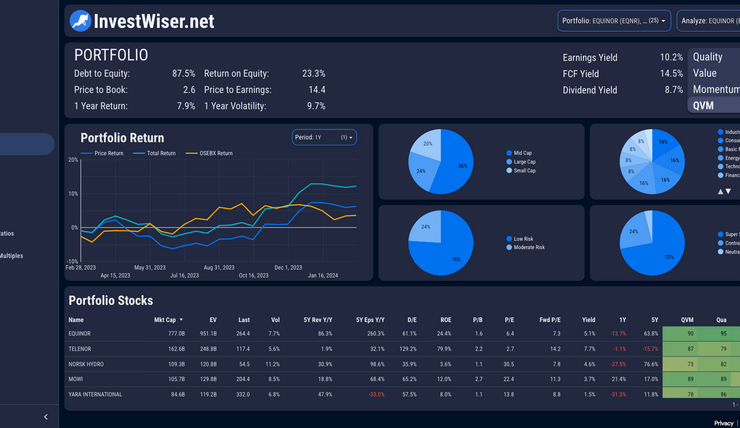Click the Total Return legend line marker
This screenshot has width=740, height=428.
(x=139, y=153)
